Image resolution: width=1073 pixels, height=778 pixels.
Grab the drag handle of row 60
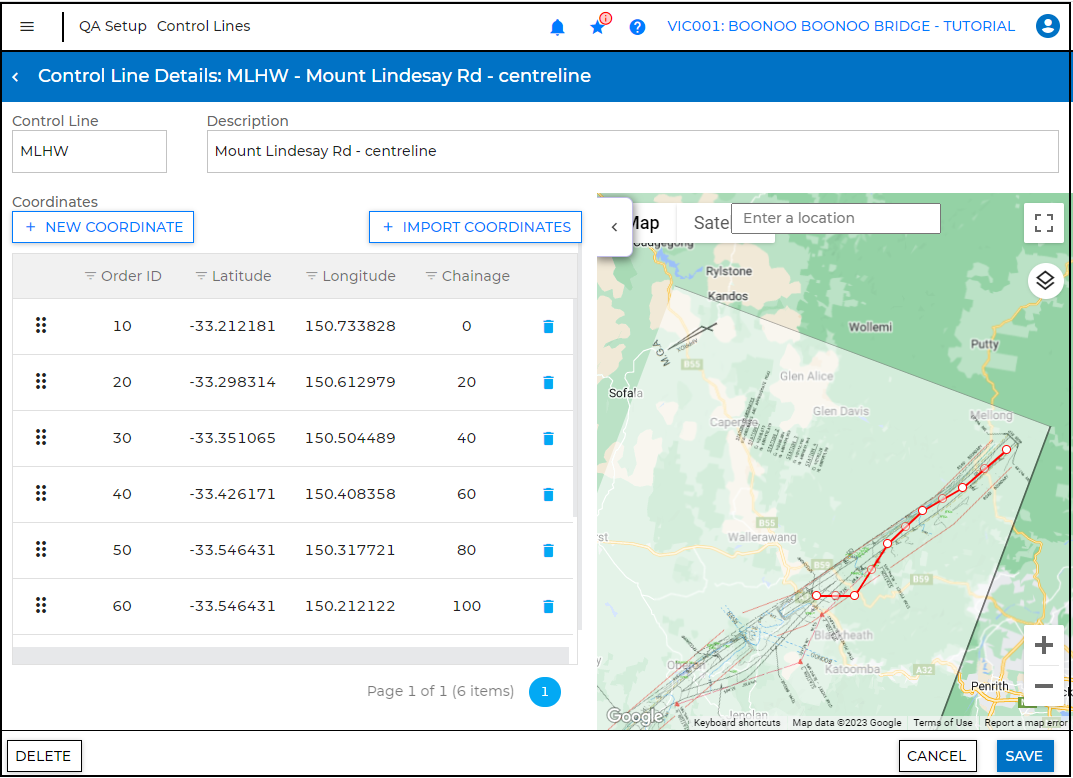click(41, 606)
